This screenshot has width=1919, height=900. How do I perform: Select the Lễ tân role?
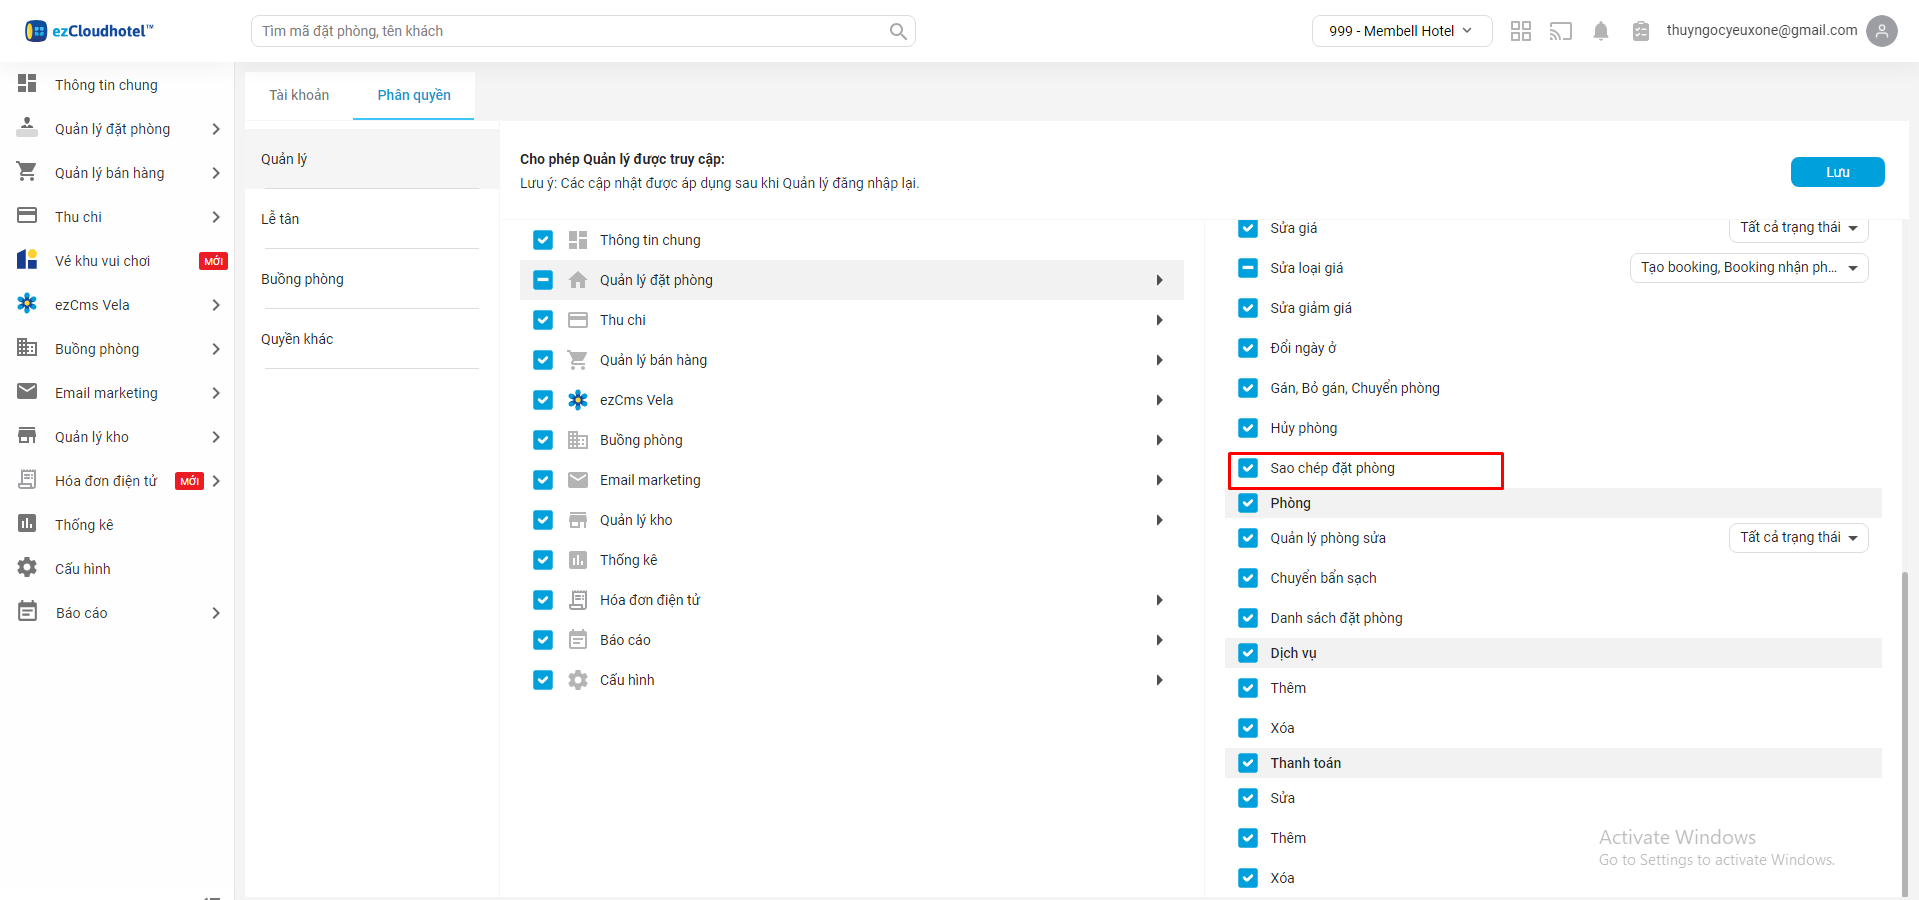[280, 219]
